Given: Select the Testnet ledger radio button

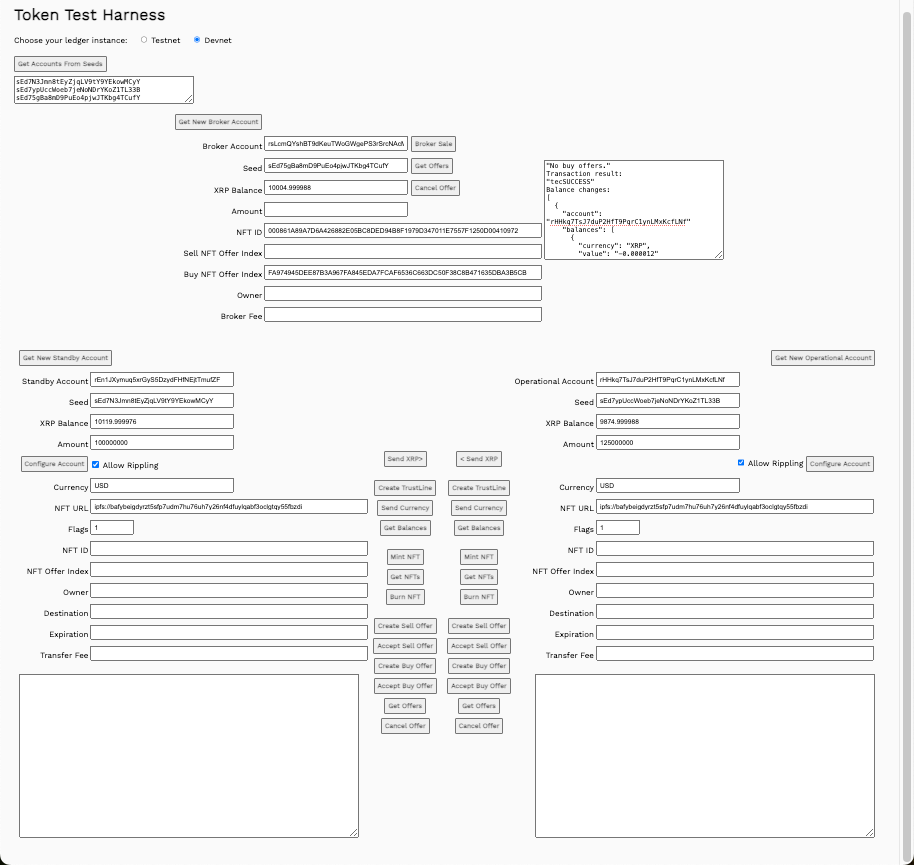Looking at the screenshot, I should tap(144, 40).
